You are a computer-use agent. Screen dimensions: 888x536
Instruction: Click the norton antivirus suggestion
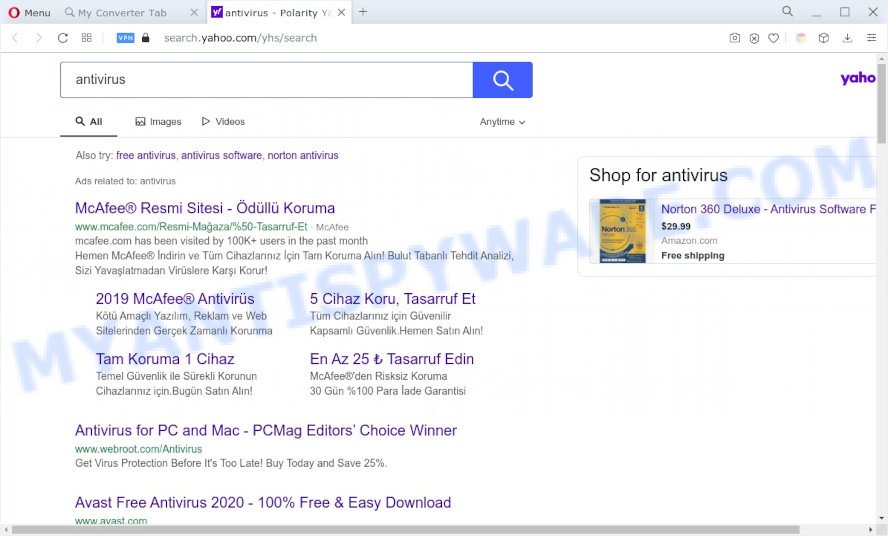point(303,155)
